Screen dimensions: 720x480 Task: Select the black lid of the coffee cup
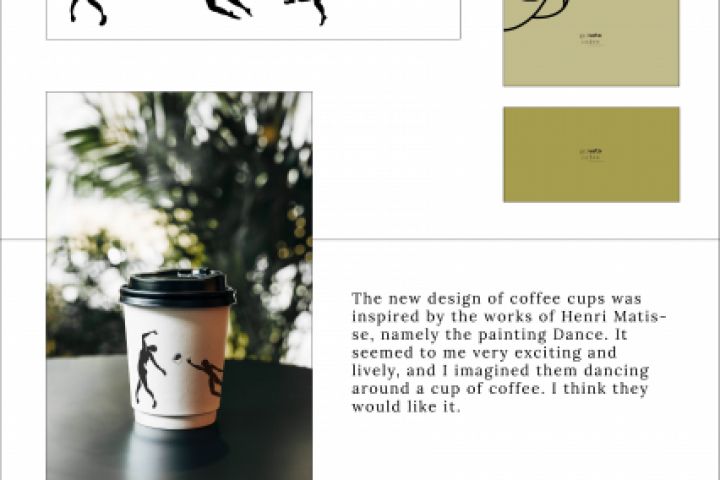click(177, 288)
